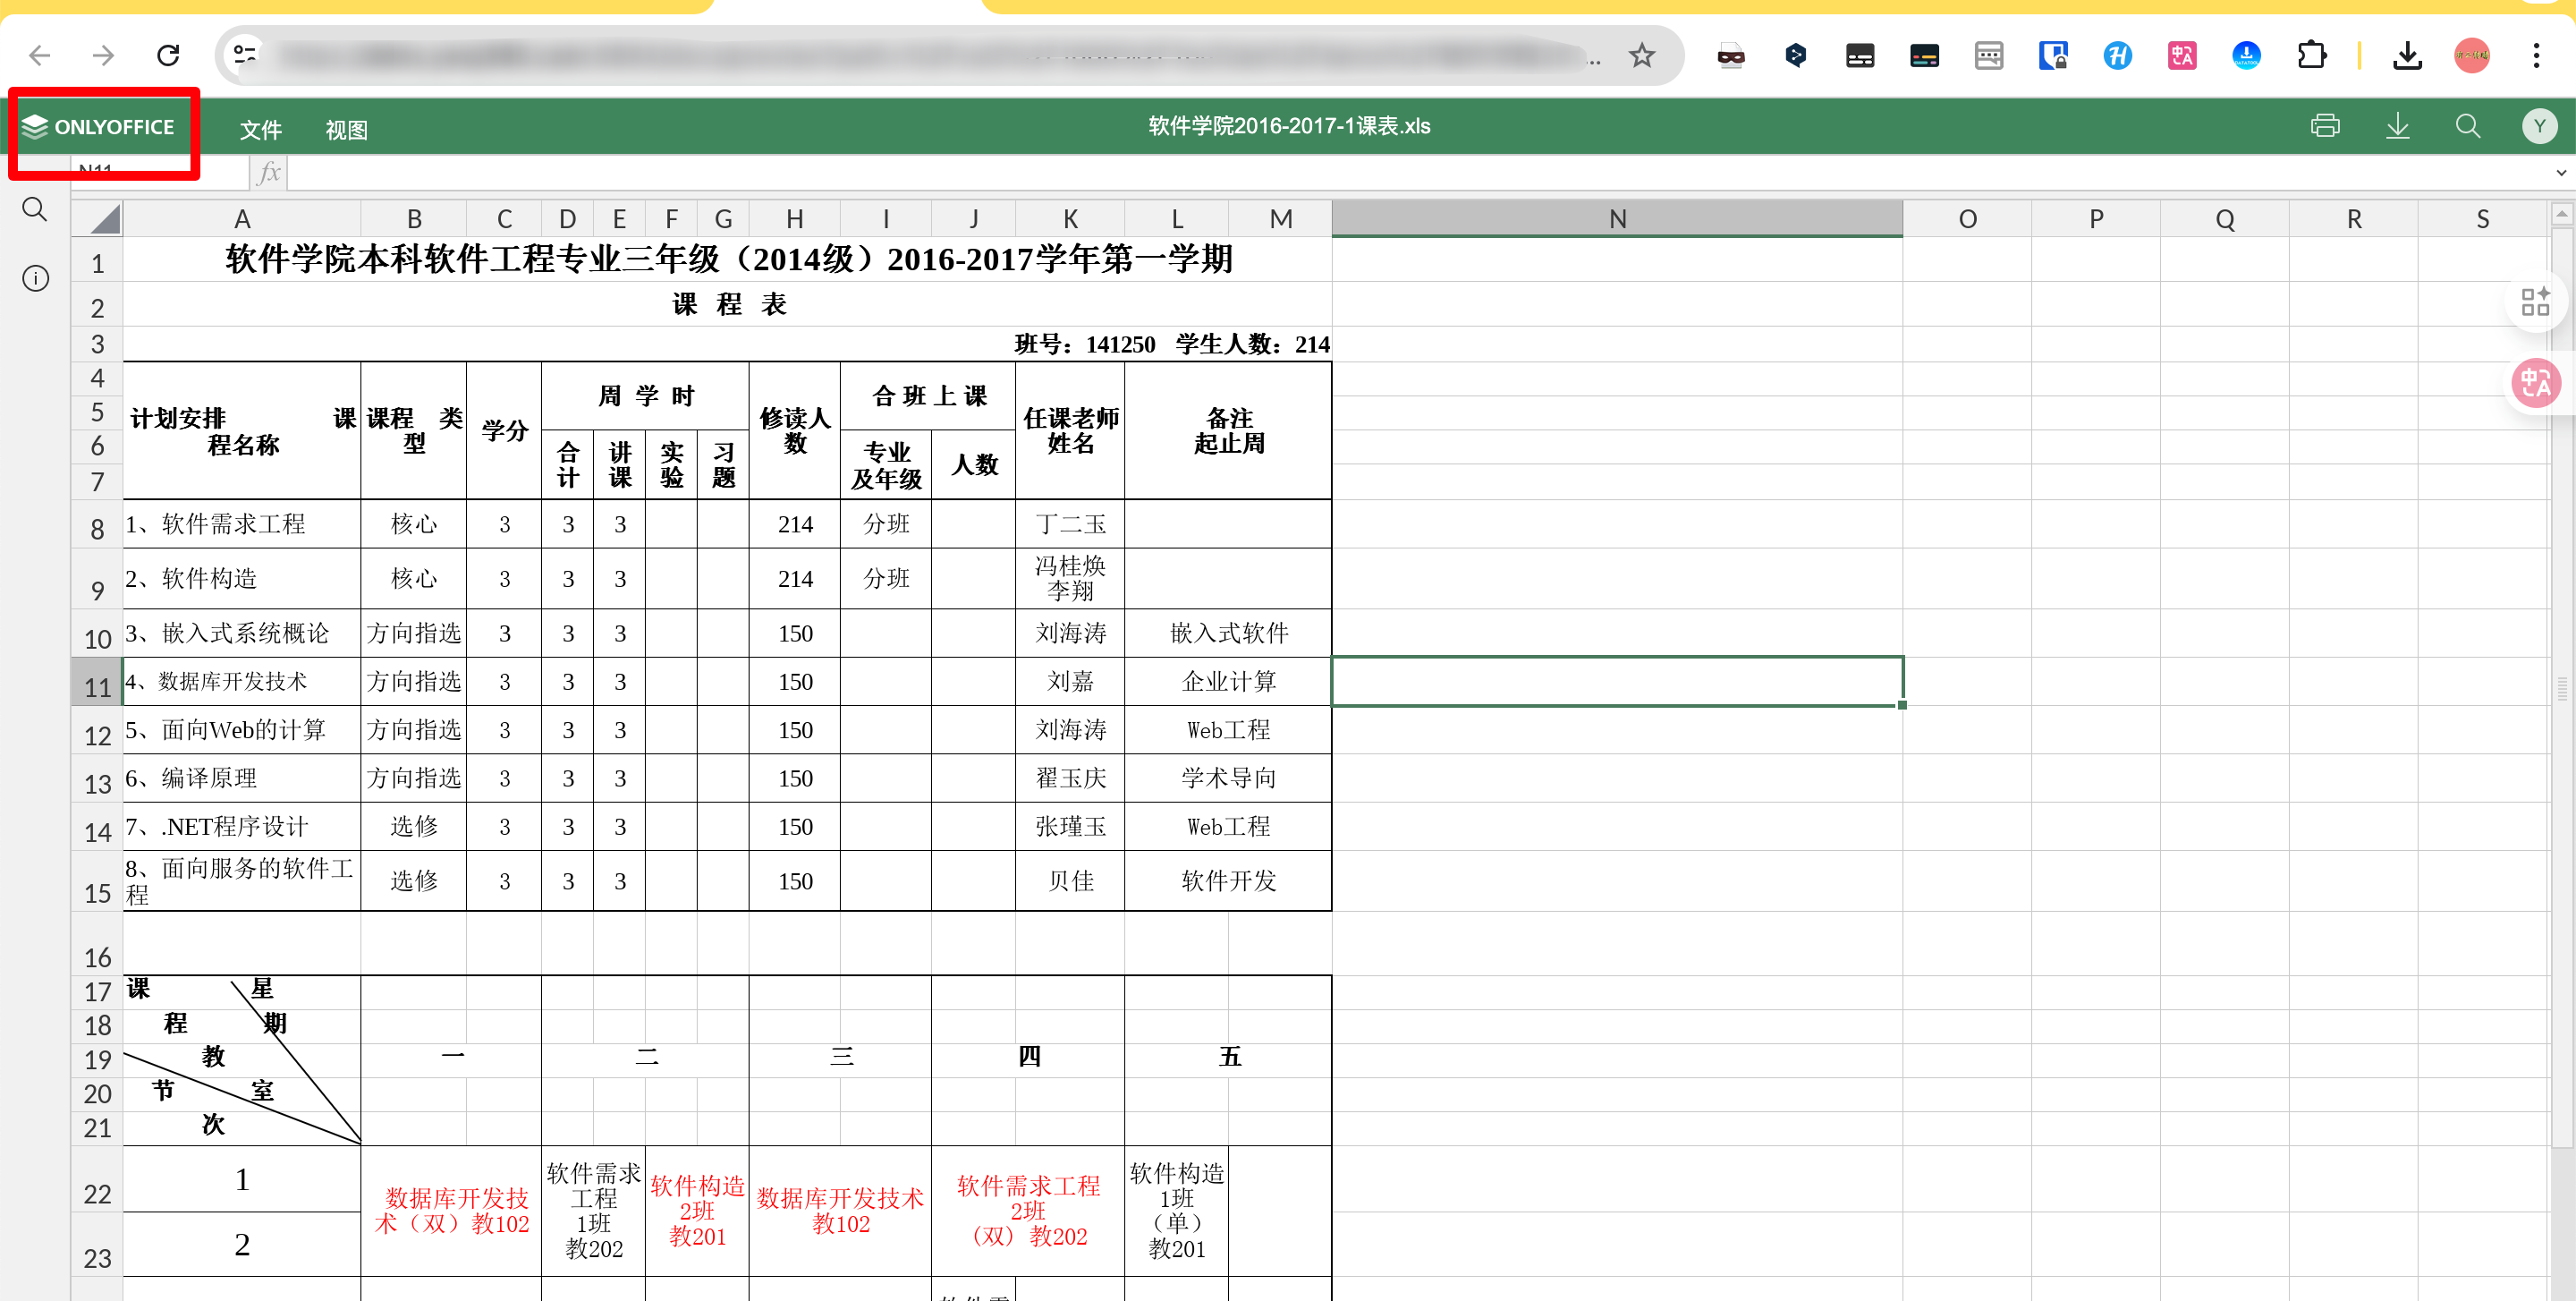Open the document info sidebar icon
Image resolution: width=2576 pixels, height=1301 pixels.
coord(35,278)
